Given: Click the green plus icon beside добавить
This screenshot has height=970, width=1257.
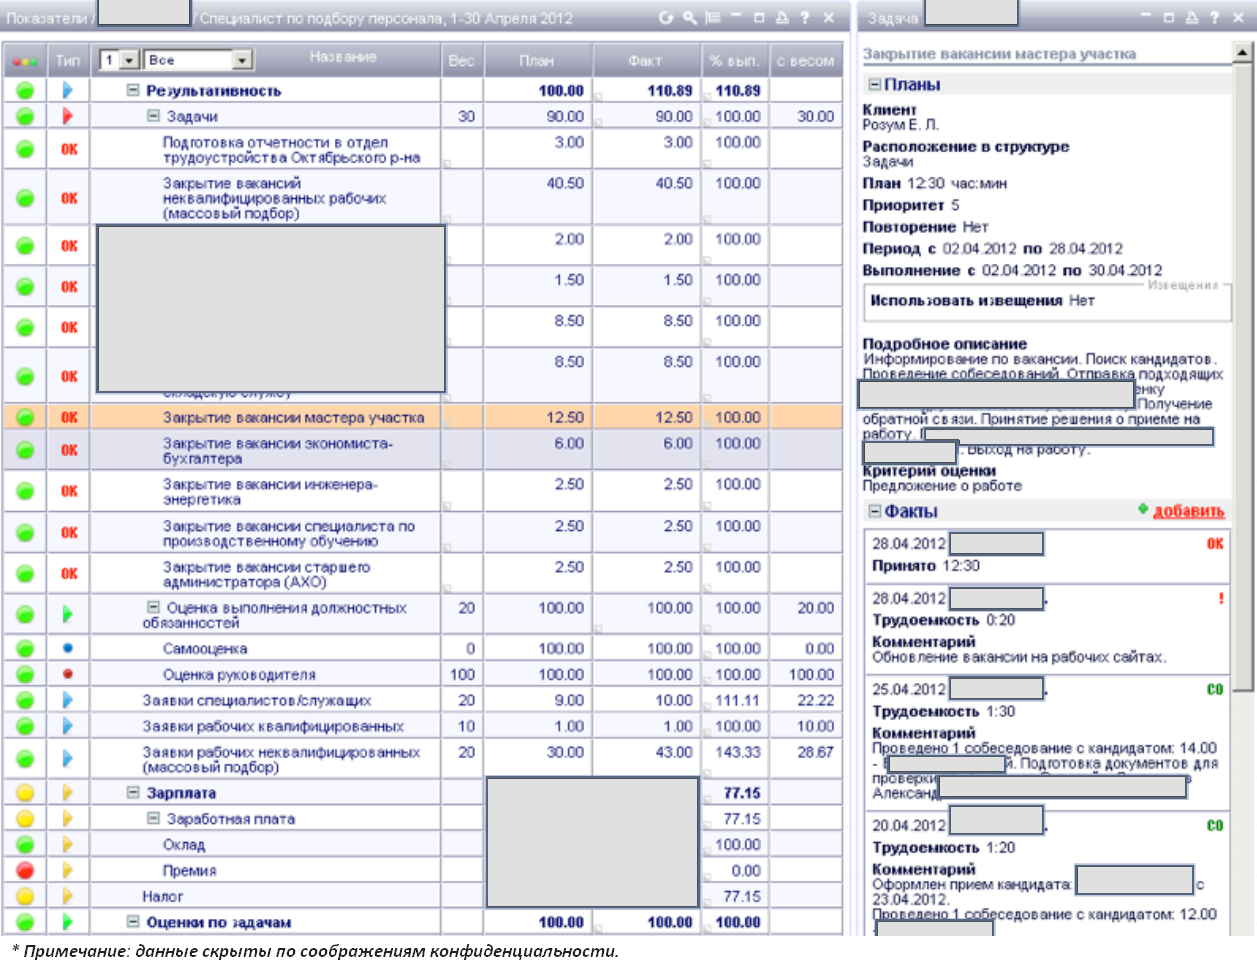Looking at the screenshot, I should 1143,510.
